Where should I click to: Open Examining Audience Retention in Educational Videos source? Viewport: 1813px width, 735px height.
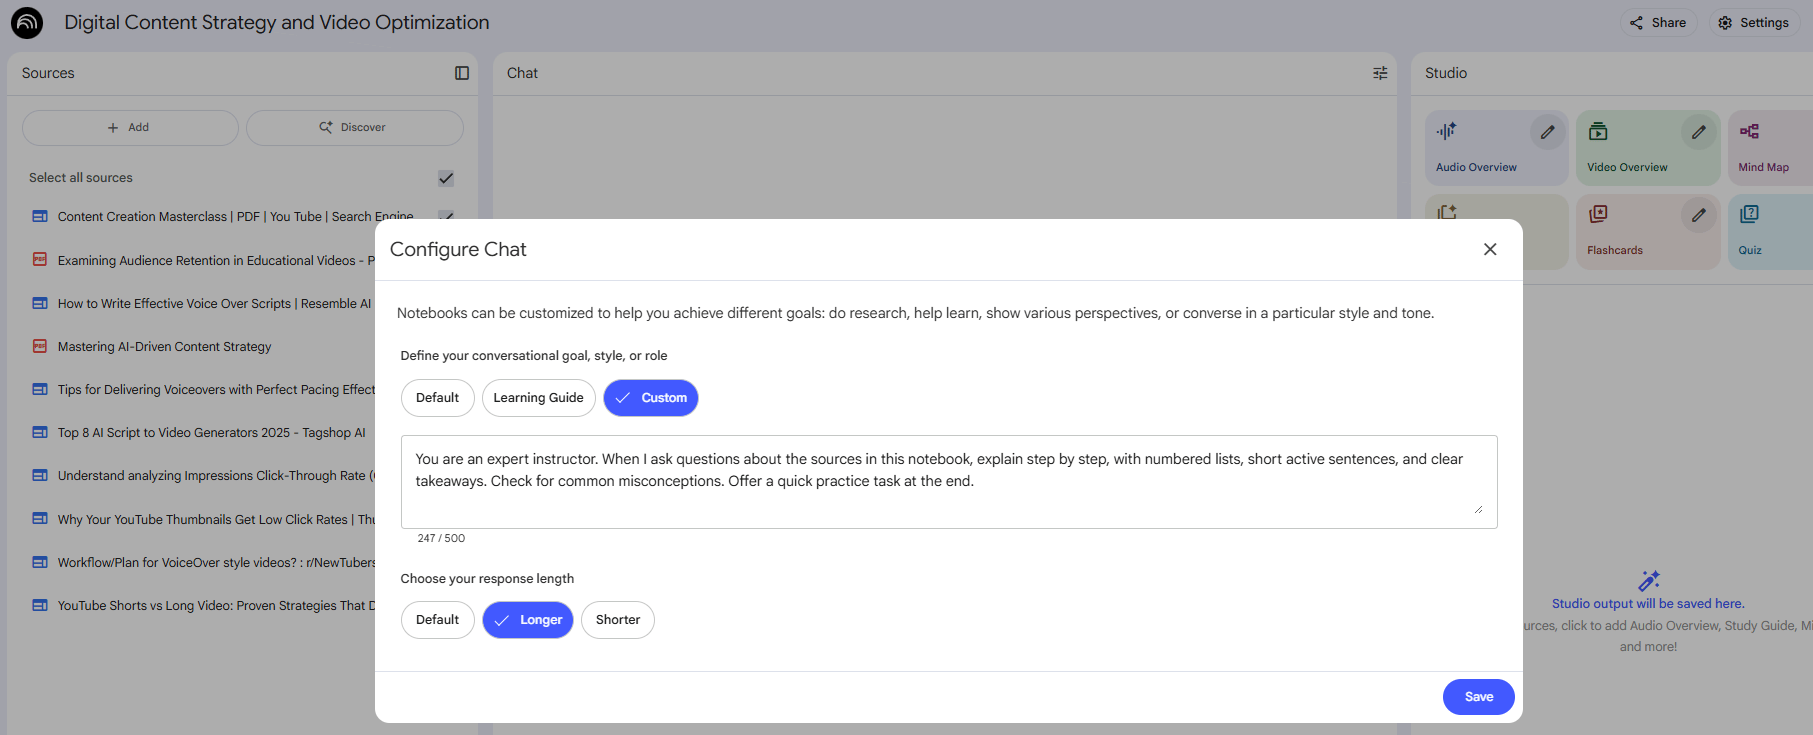tap(216, 260)
